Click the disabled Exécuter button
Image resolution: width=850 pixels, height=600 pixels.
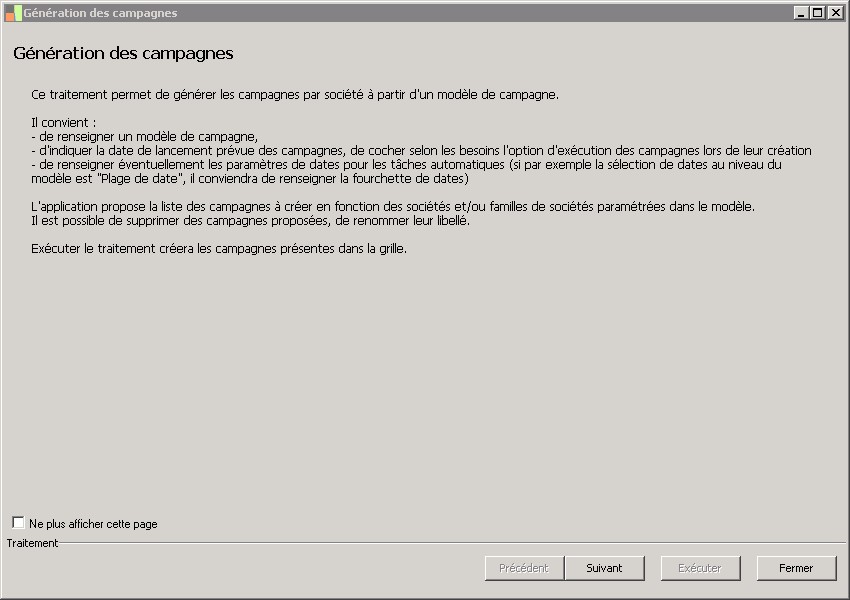[x=700, y=568]
